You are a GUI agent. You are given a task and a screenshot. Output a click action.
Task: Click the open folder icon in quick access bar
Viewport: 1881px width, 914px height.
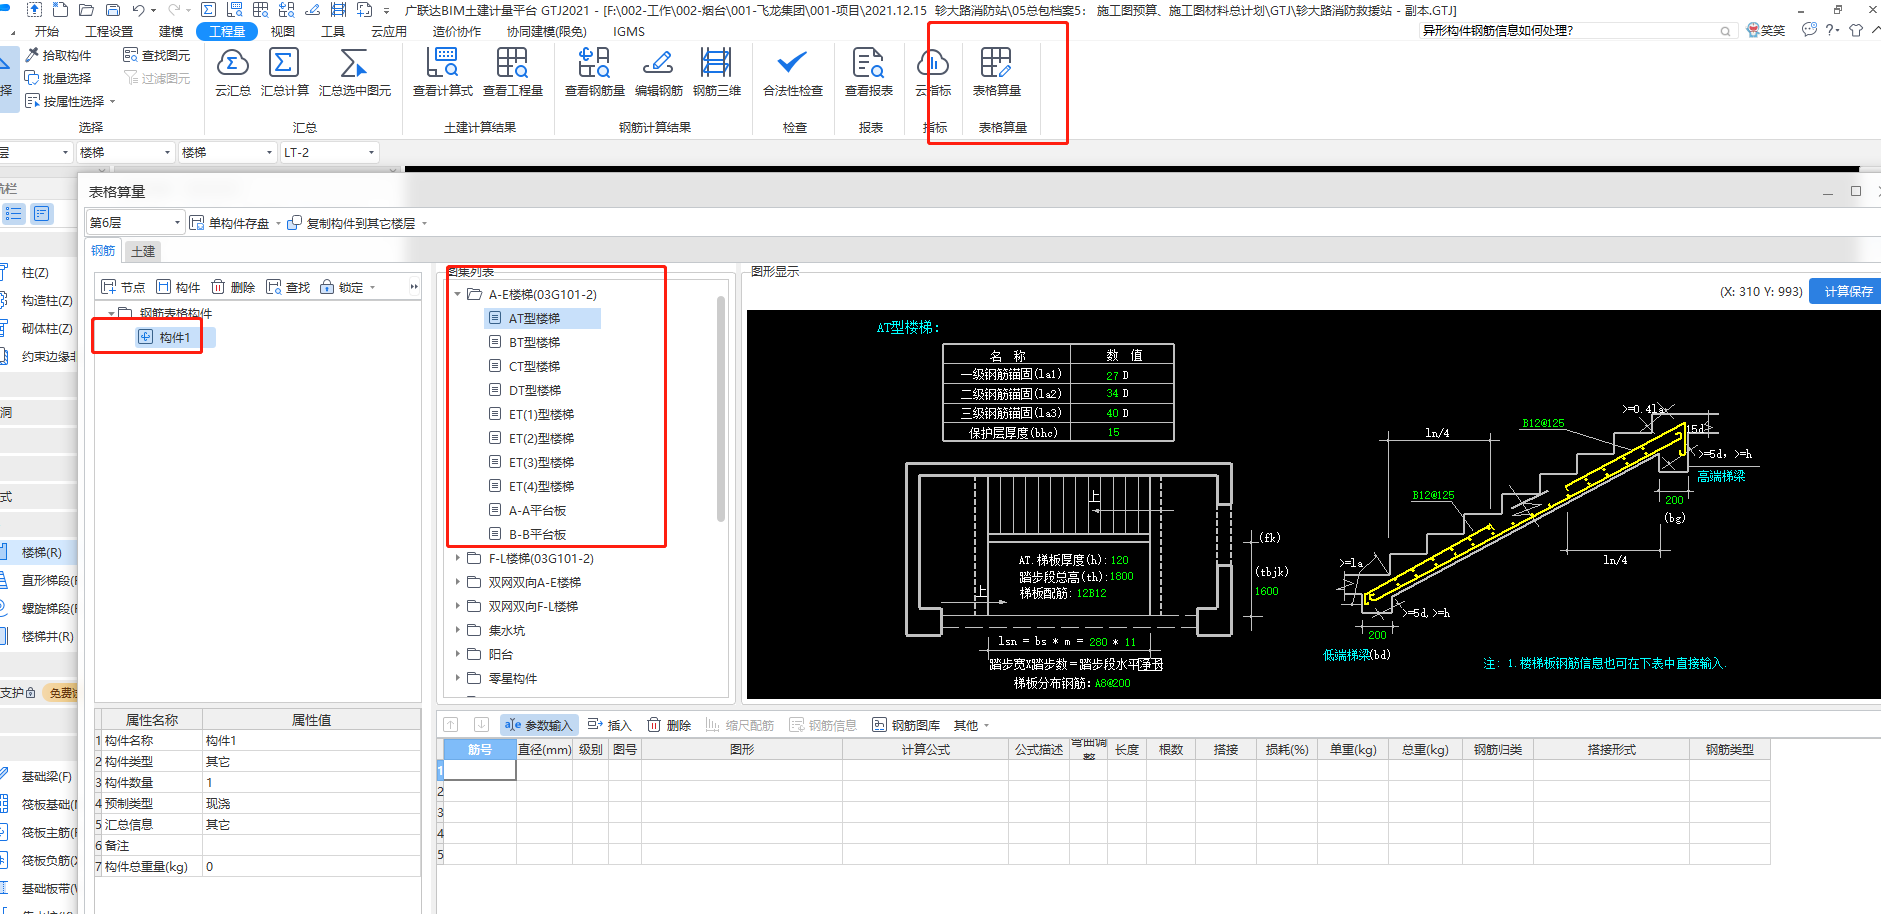click(86, 9)
